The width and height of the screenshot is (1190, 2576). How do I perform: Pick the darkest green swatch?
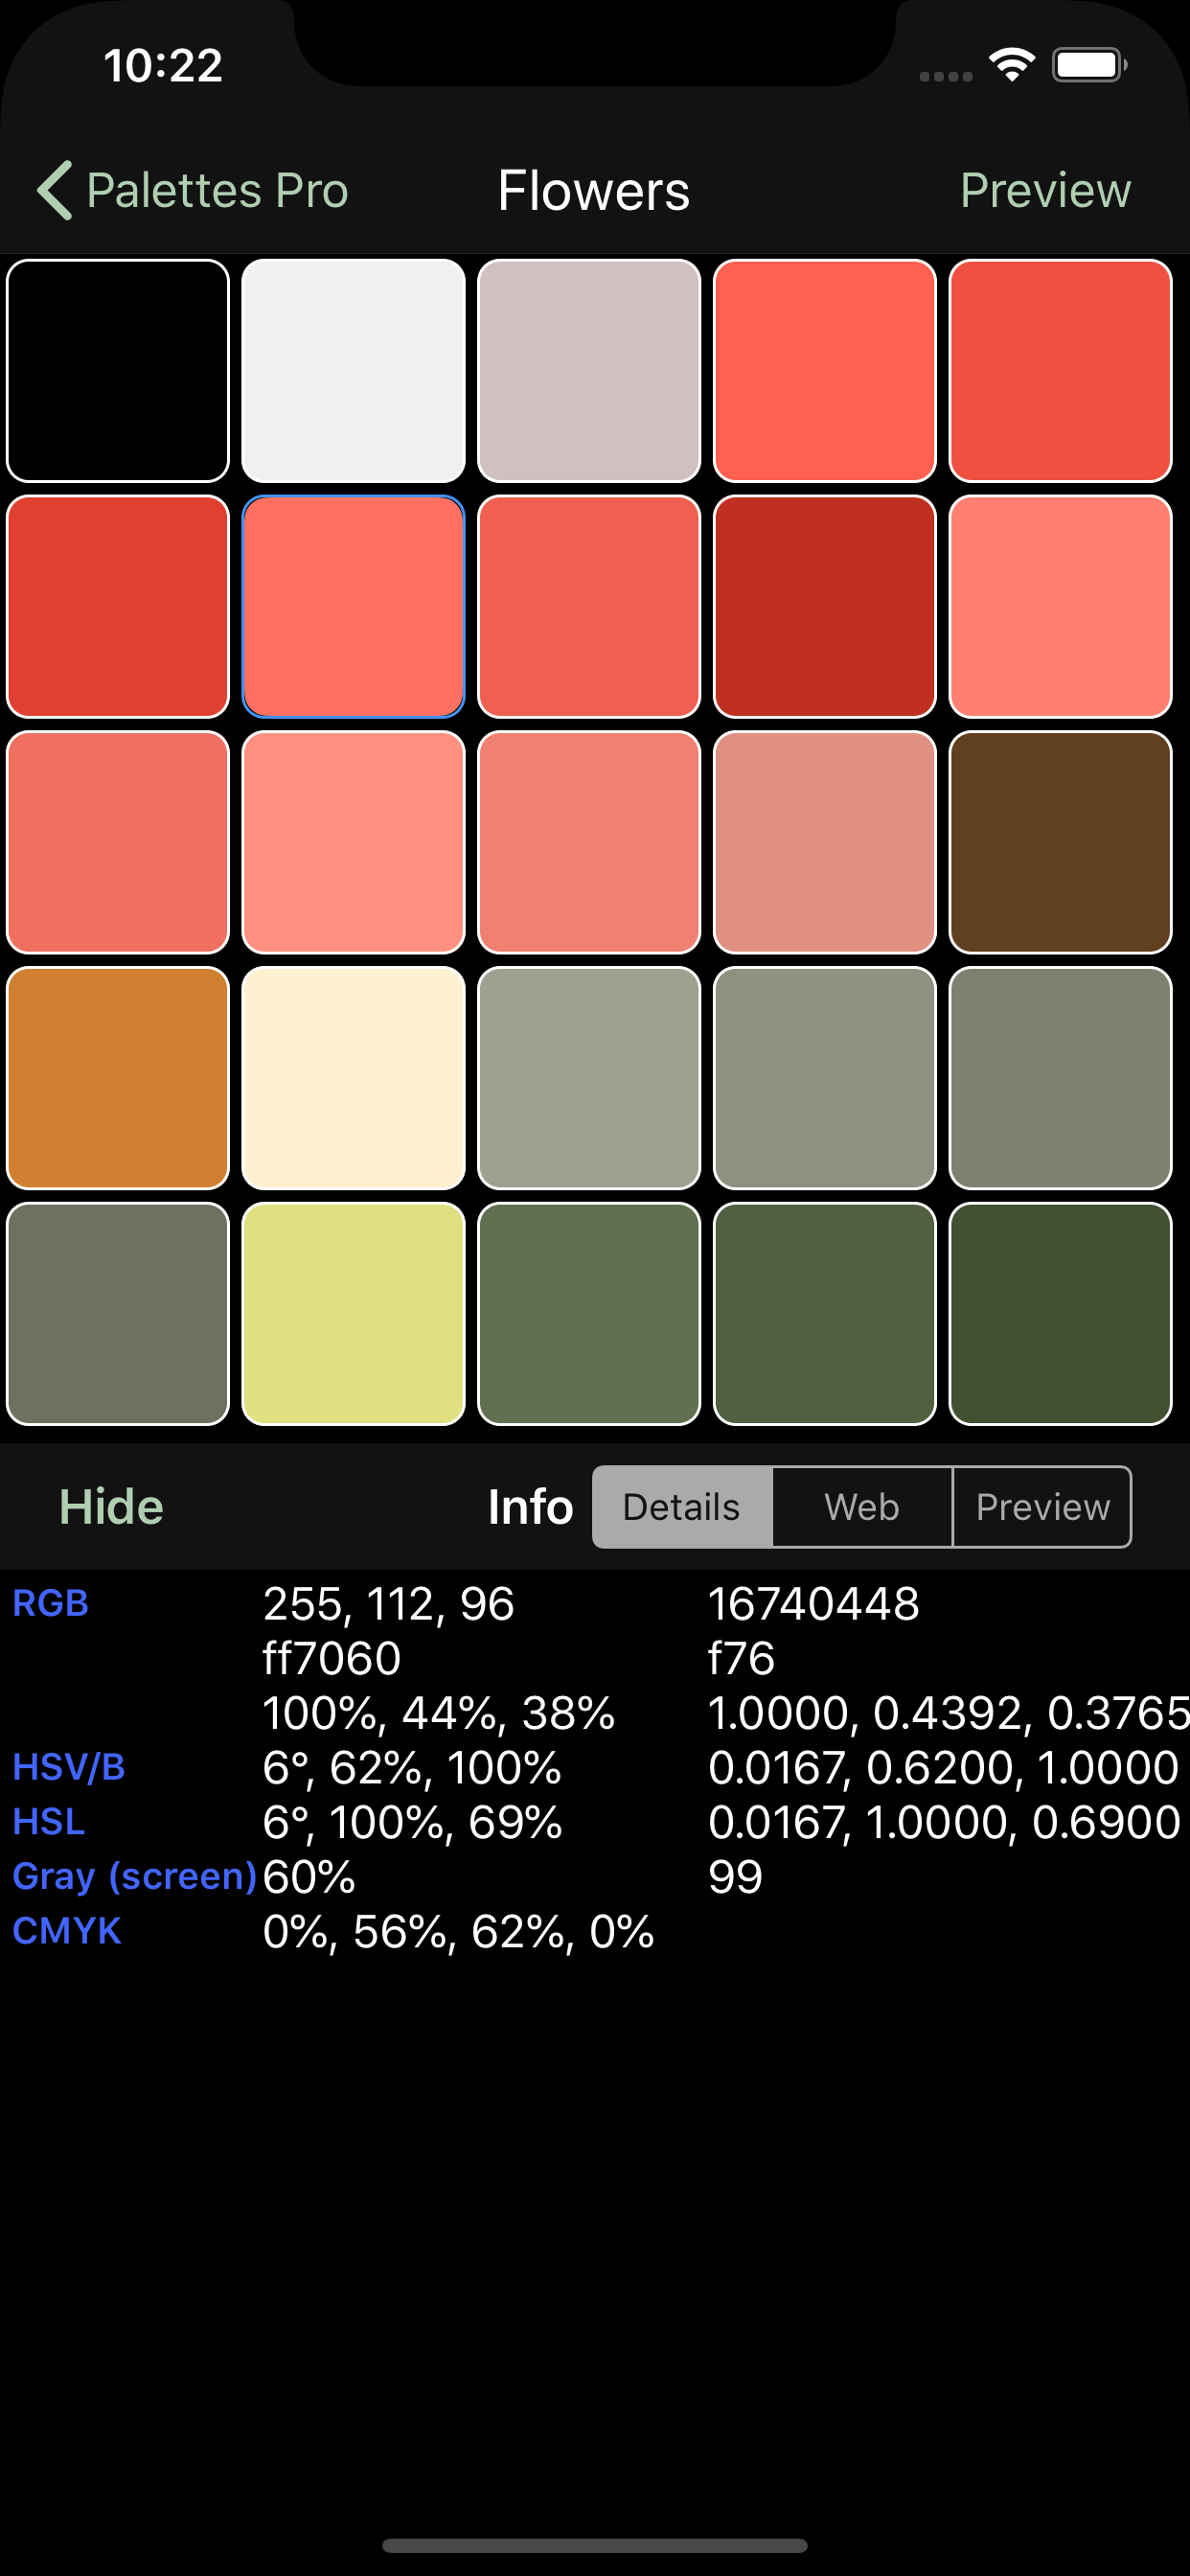(x=1060, y=1313)
